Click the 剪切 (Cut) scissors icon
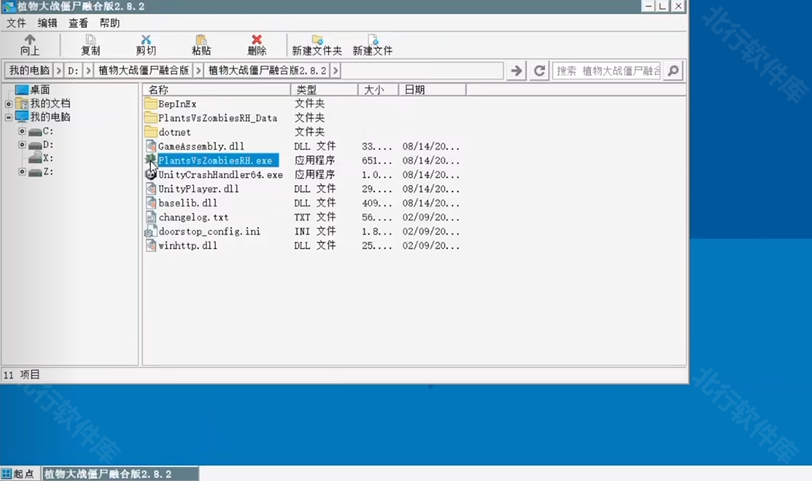This screenshot has height=481, width=812. 146,40
